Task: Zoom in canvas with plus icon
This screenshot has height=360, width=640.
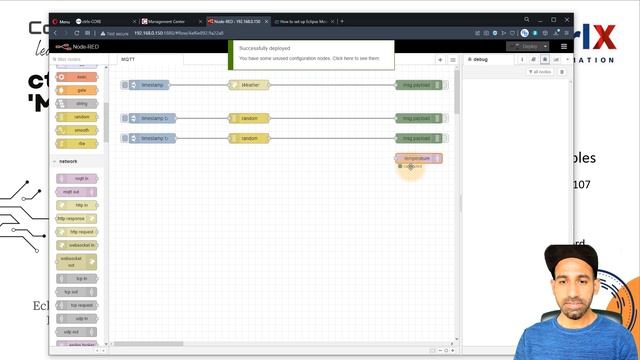Action: tap(452, 350)
